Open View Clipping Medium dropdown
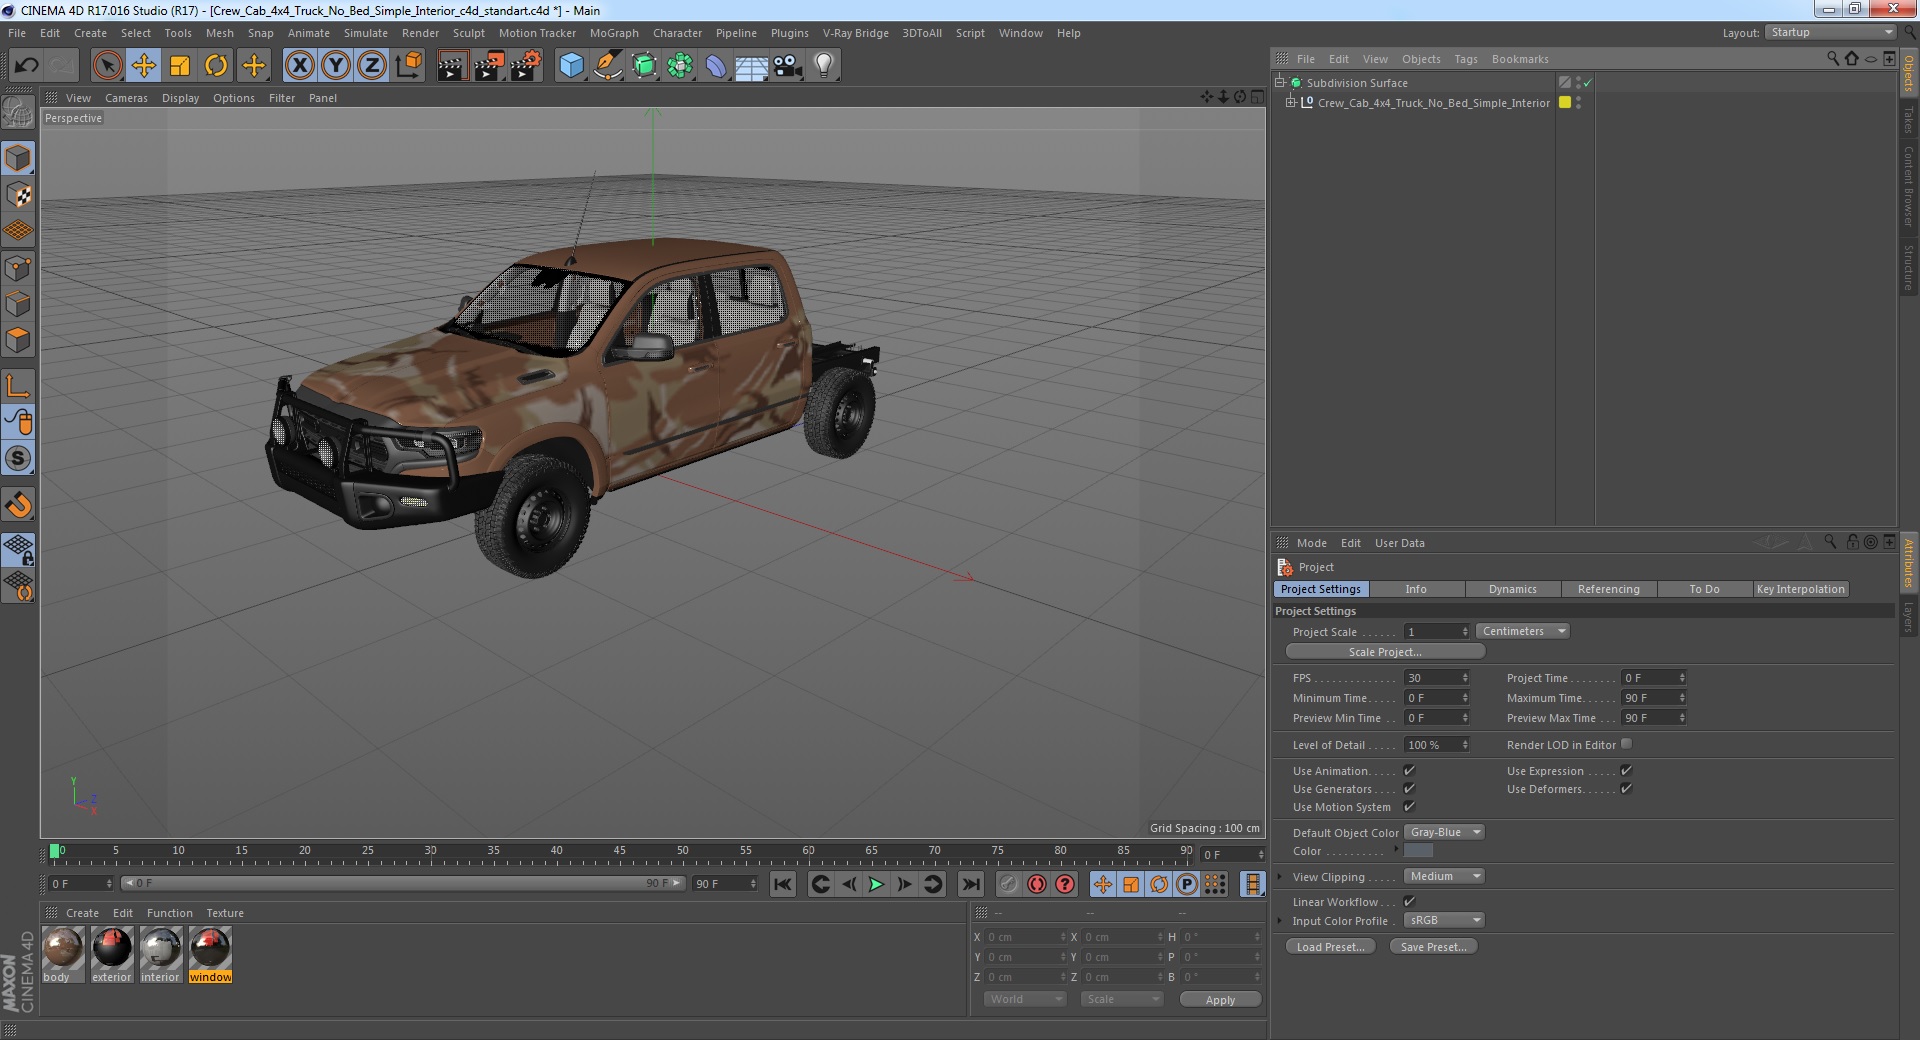The image size is (1920, 1040). click(x=1444, y=876)
